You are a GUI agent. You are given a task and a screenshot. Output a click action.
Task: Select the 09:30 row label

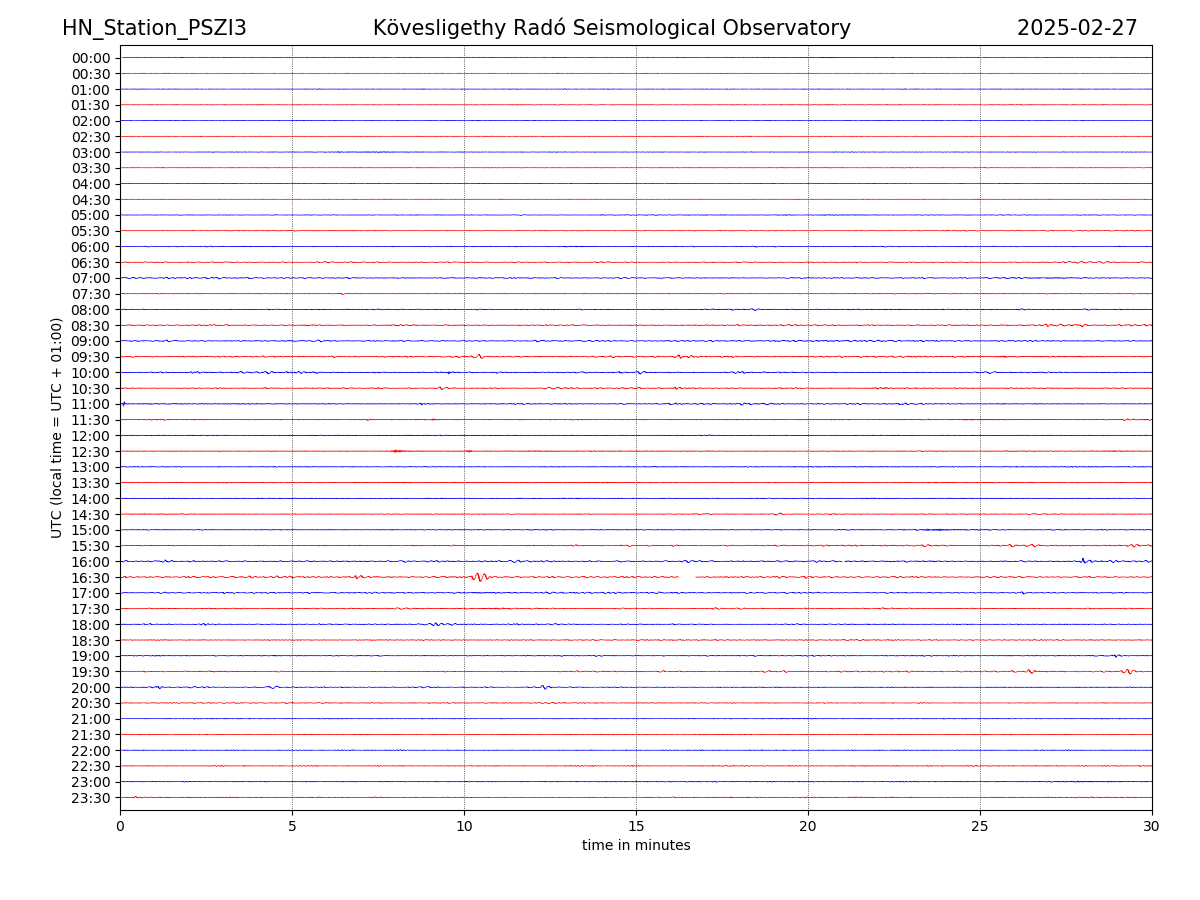point(91,357)
